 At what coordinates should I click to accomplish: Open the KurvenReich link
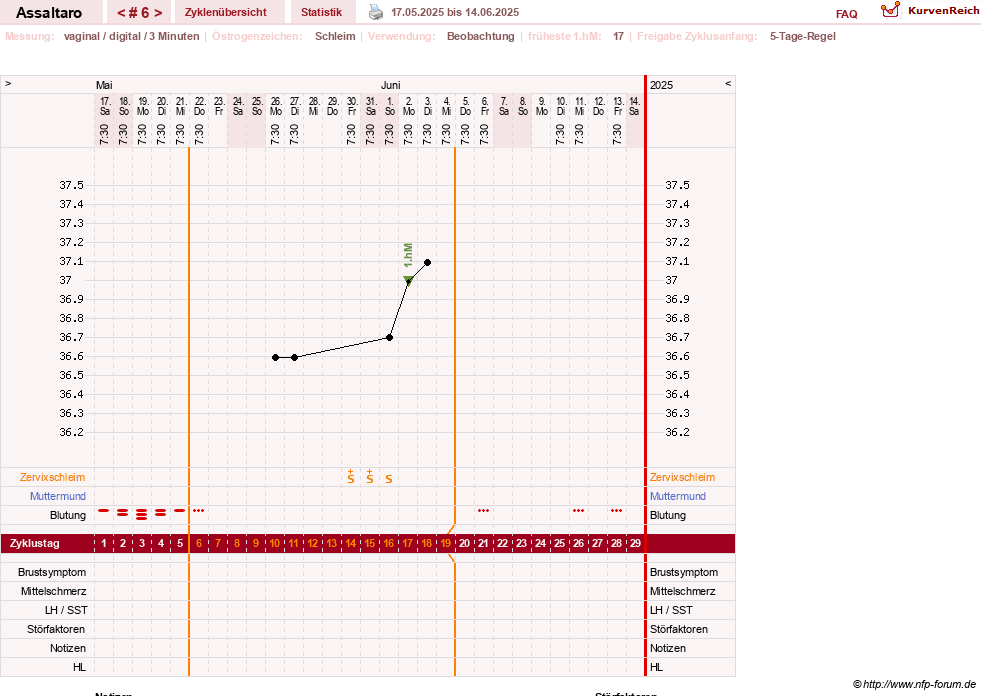pos(943,11)
